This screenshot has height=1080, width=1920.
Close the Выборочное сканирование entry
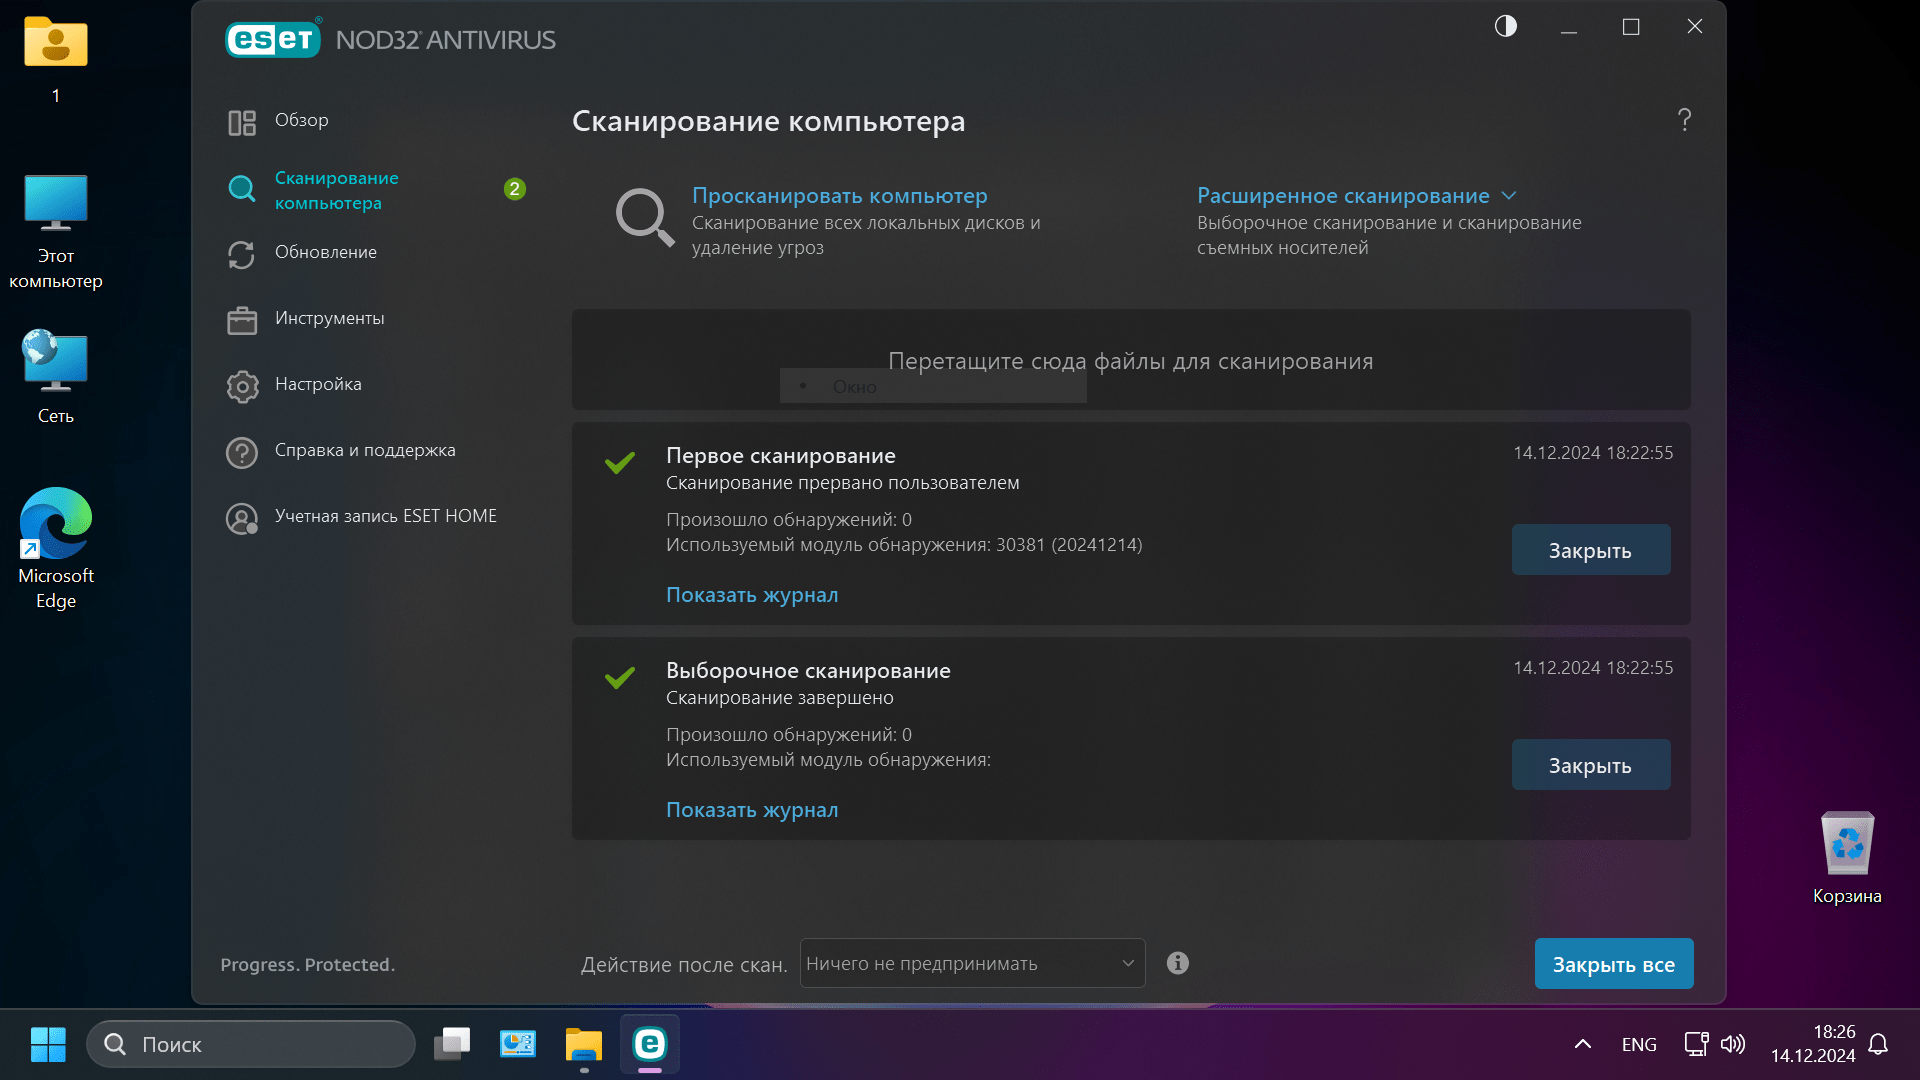(1590, 765)
